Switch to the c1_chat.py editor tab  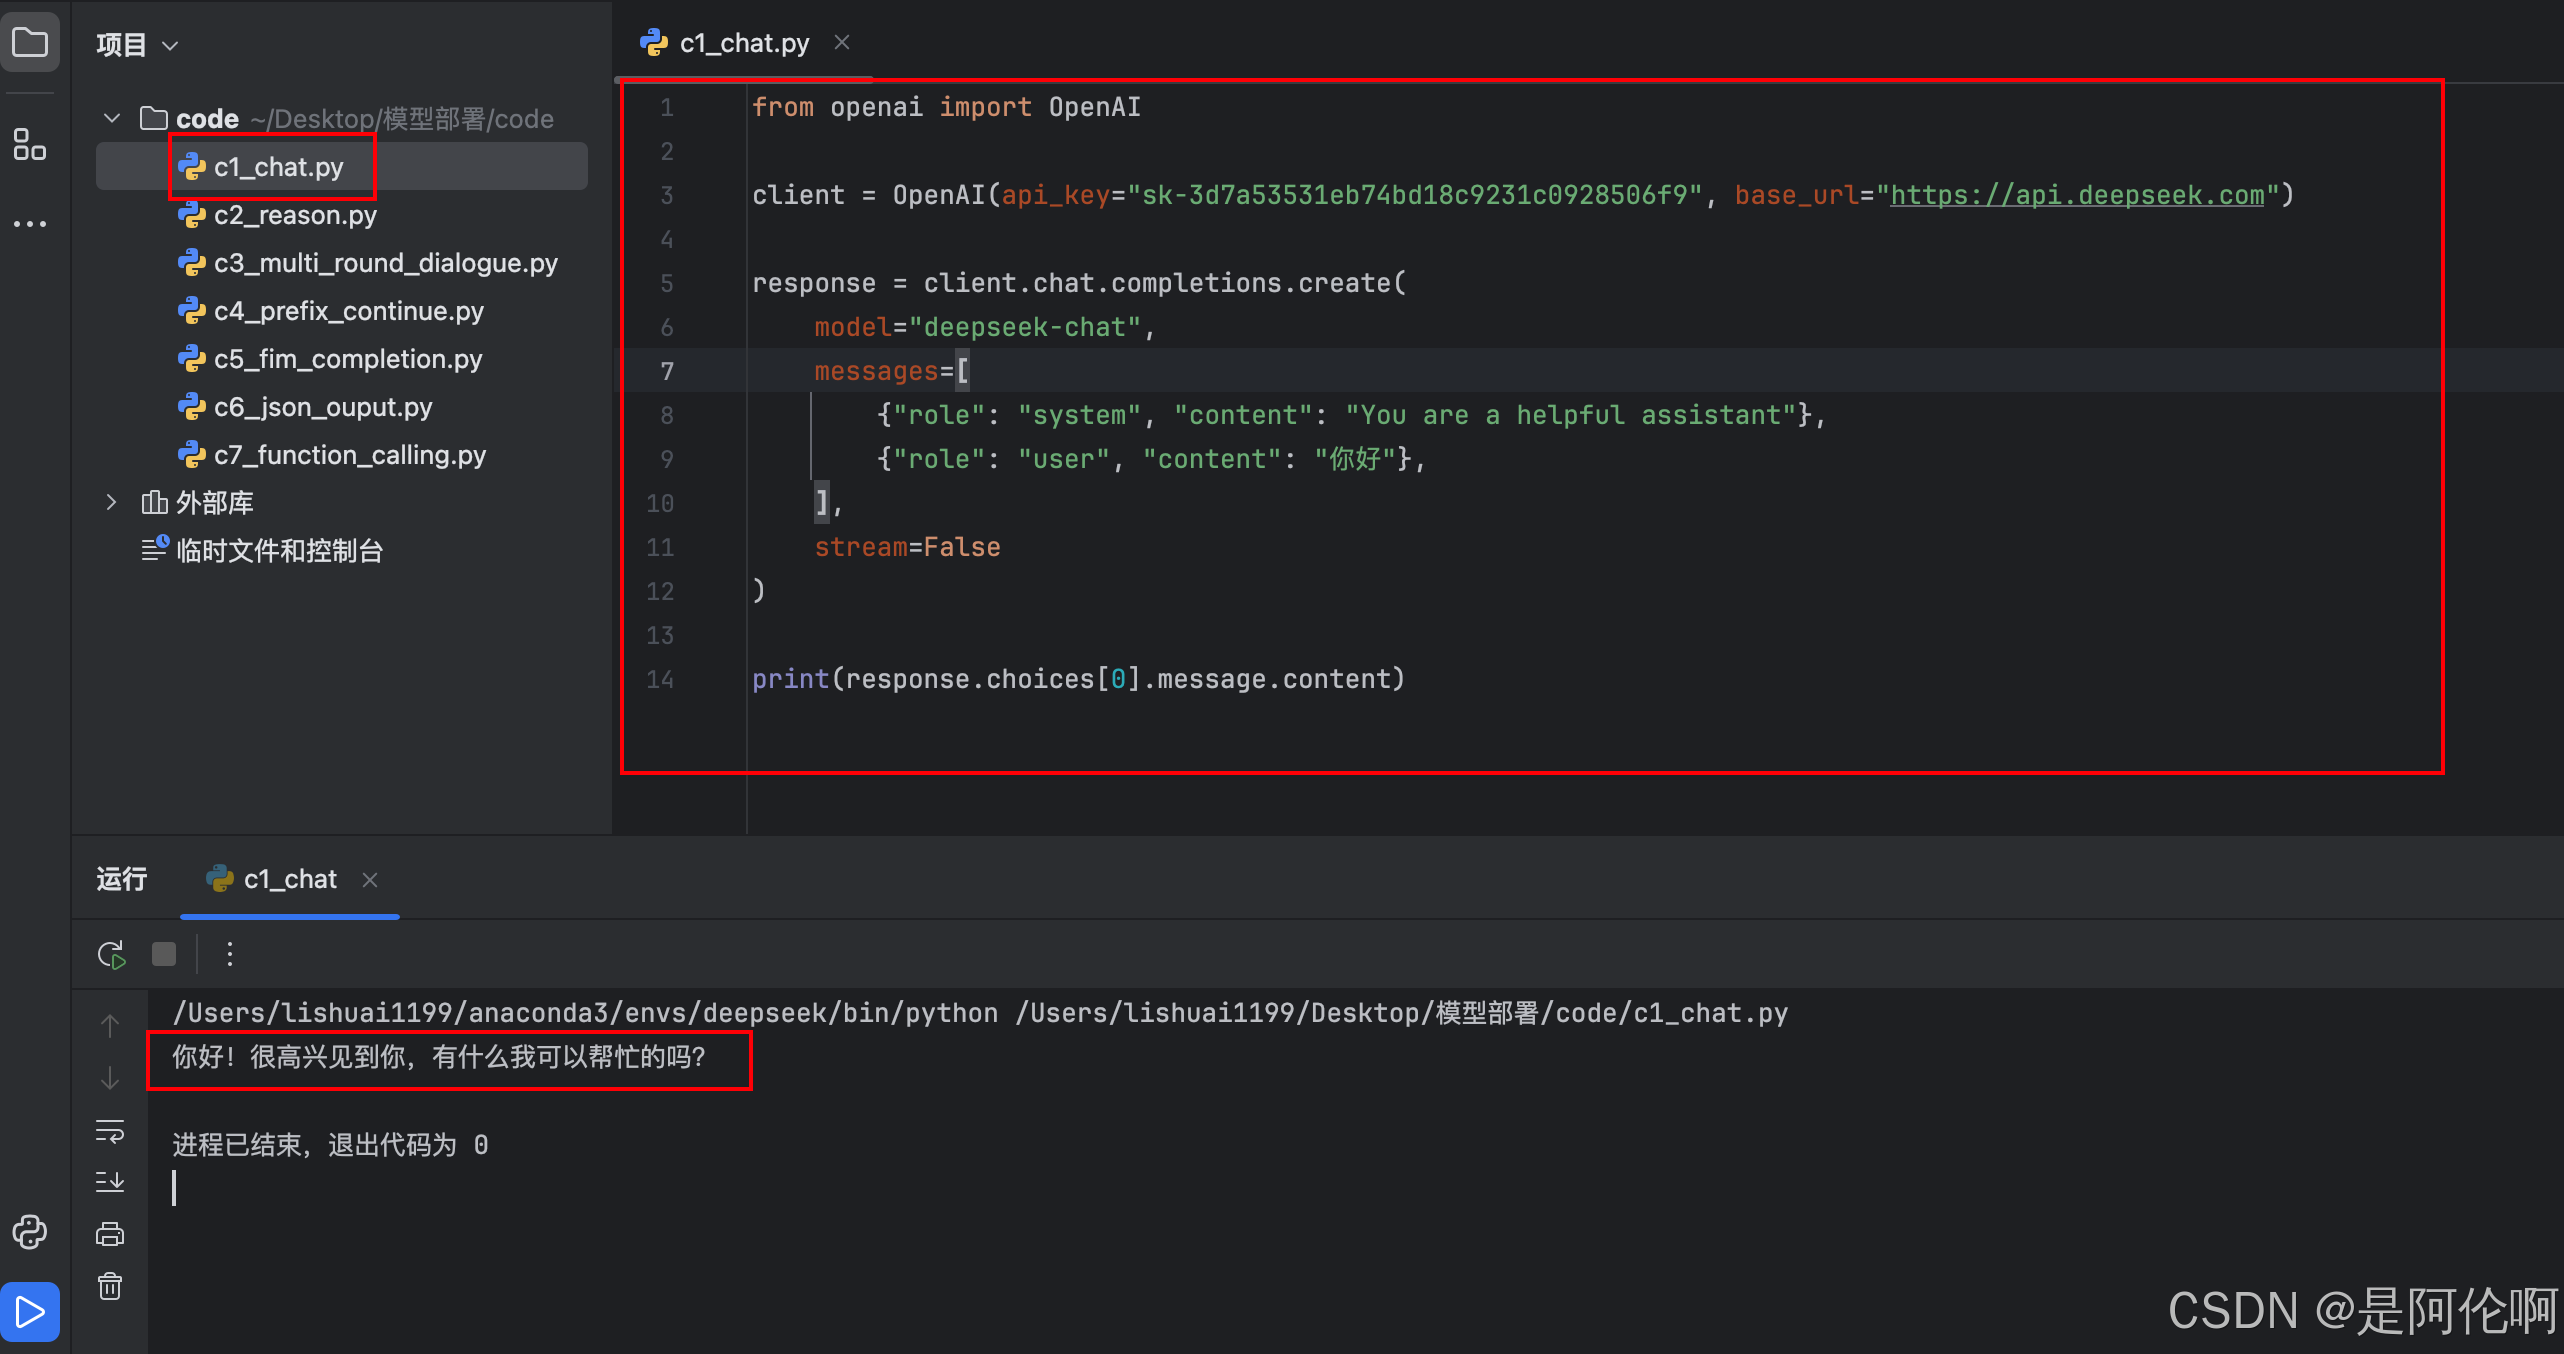(x=743, y=43)
